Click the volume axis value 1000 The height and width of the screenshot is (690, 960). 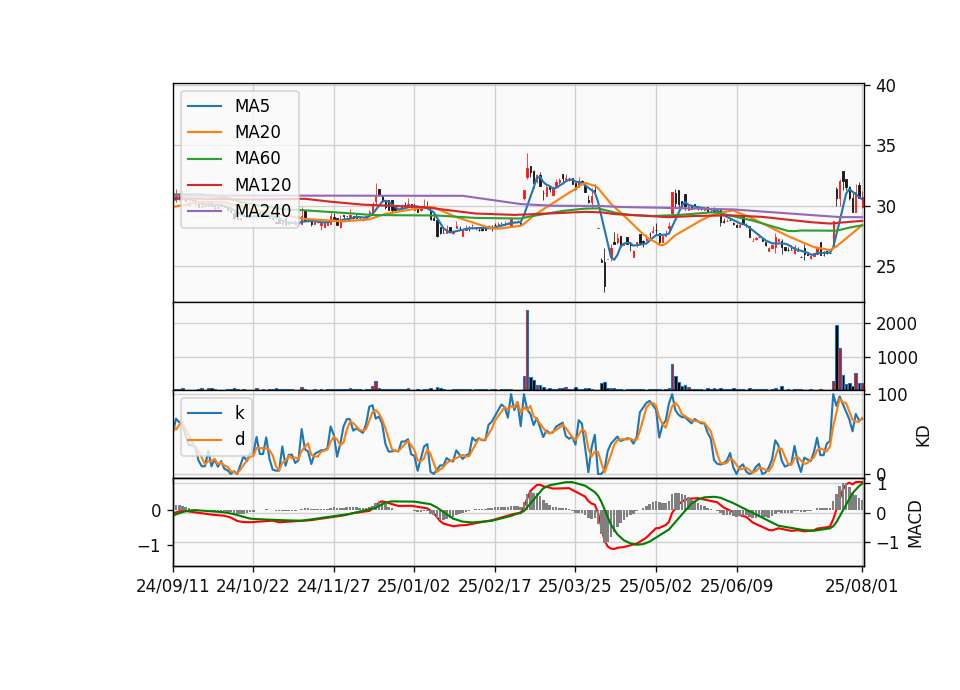896,358
